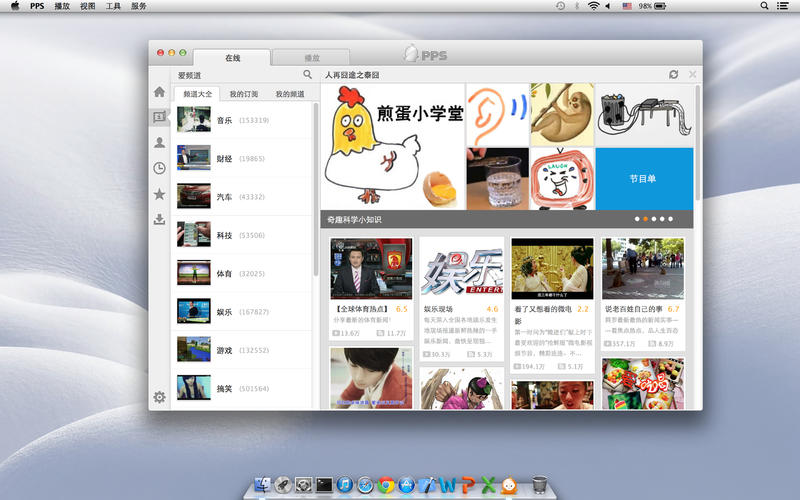800x500 pixels.
Task: Open App Store from the Dock
Action: 406,485
